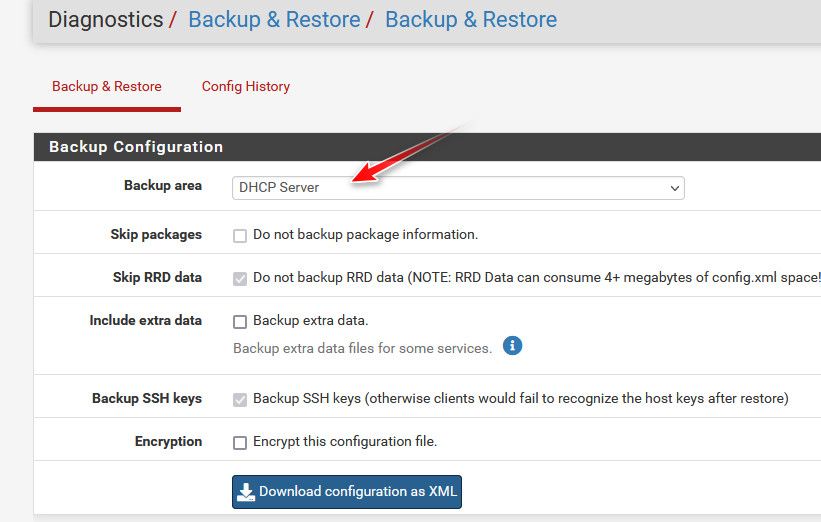Open the Backup area dropdown
The image size is (821, 522).
(458, 188)
